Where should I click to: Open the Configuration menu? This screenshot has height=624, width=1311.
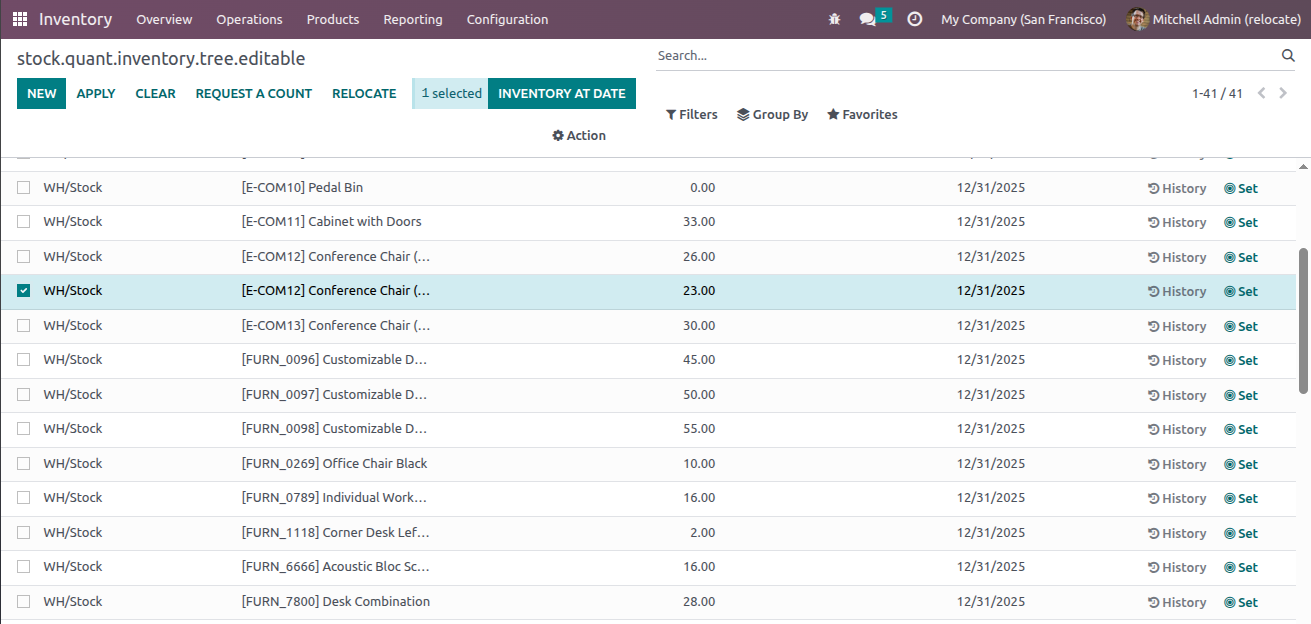coord(507,19)
